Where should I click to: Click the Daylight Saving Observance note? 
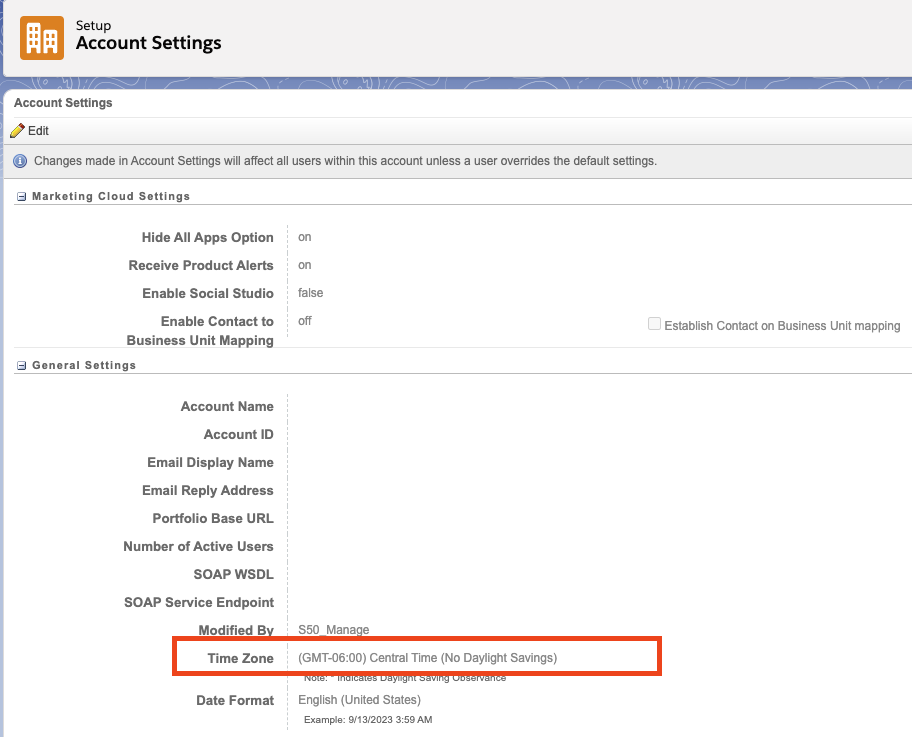[405, 678]
